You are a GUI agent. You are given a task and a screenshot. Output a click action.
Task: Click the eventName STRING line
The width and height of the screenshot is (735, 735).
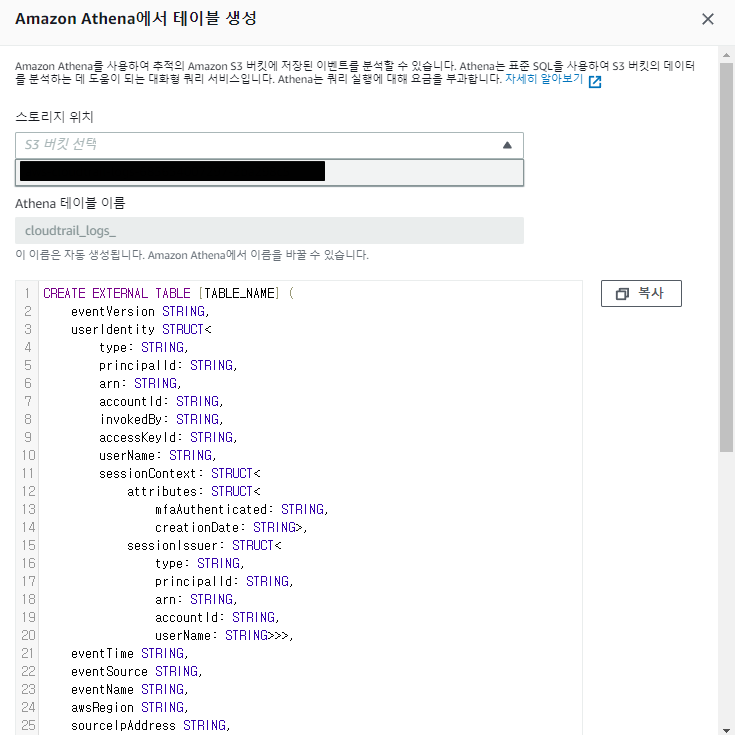[130, 690]
